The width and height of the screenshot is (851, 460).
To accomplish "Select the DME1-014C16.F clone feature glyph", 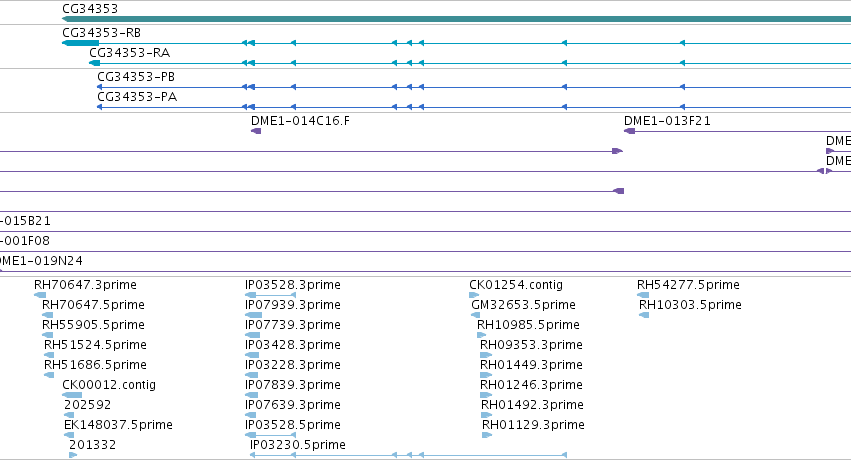I will coord(256,131).
